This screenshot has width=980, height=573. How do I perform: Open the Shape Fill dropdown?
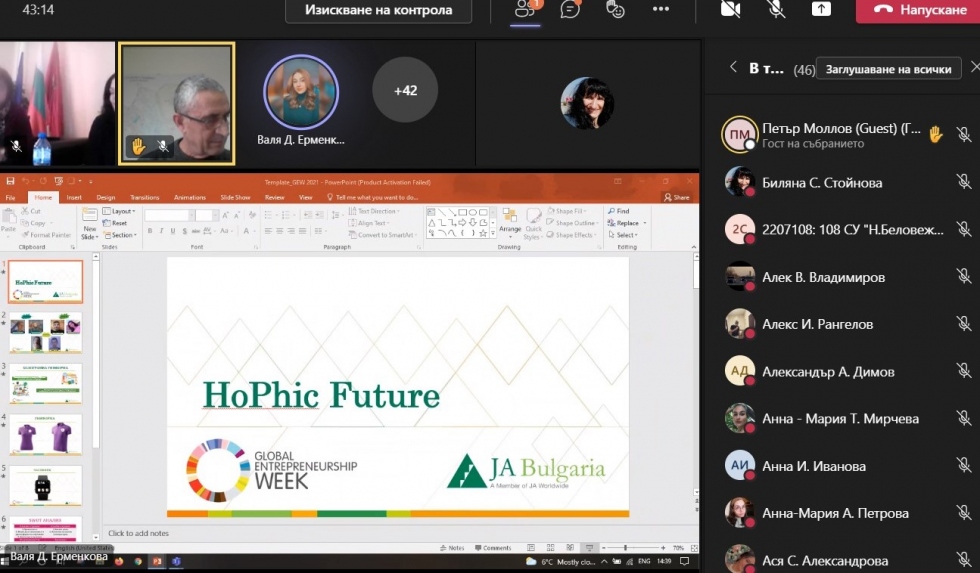coord(566,211)
